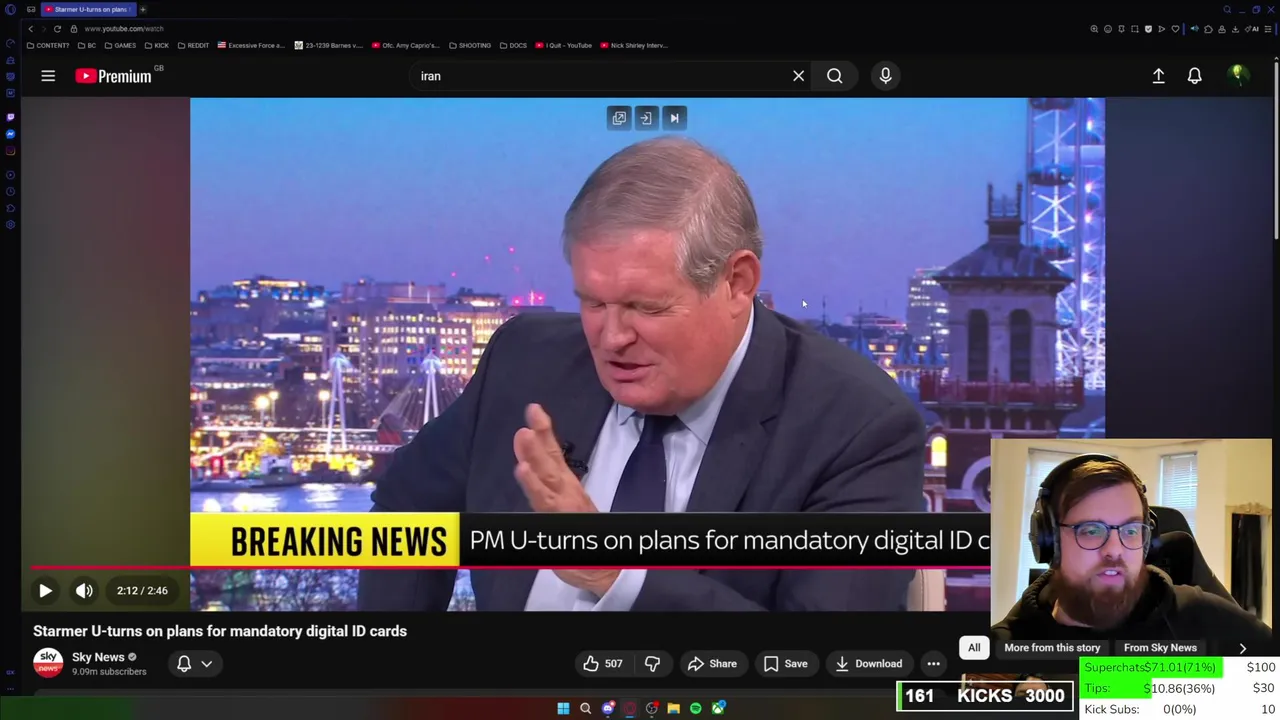Screen dimensions: 1280x720
Task: Select the 'Starmer U-turns on plans' browser tab
Action: pyautogui.click(x=89, y=9)
